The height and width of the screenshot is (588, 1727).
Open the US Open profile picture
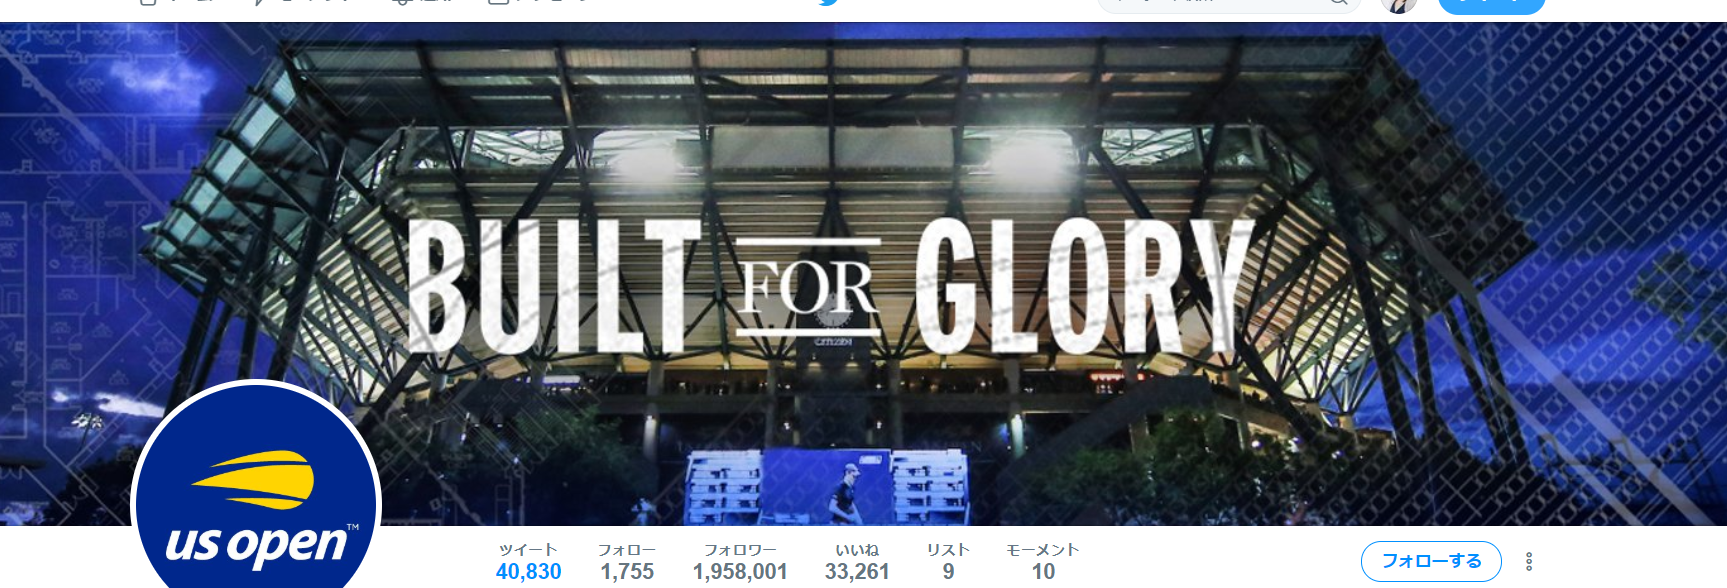click(256, 486)
